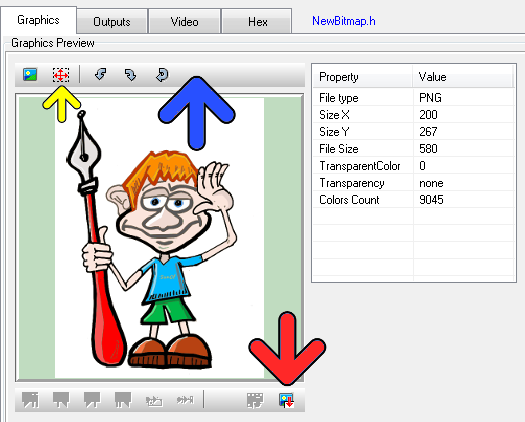Image resolution: width=525 pixels, height=422 pixels.
Task: Switch to the Outputs tab
Action: pyautogui.click(x=112, y=22)
